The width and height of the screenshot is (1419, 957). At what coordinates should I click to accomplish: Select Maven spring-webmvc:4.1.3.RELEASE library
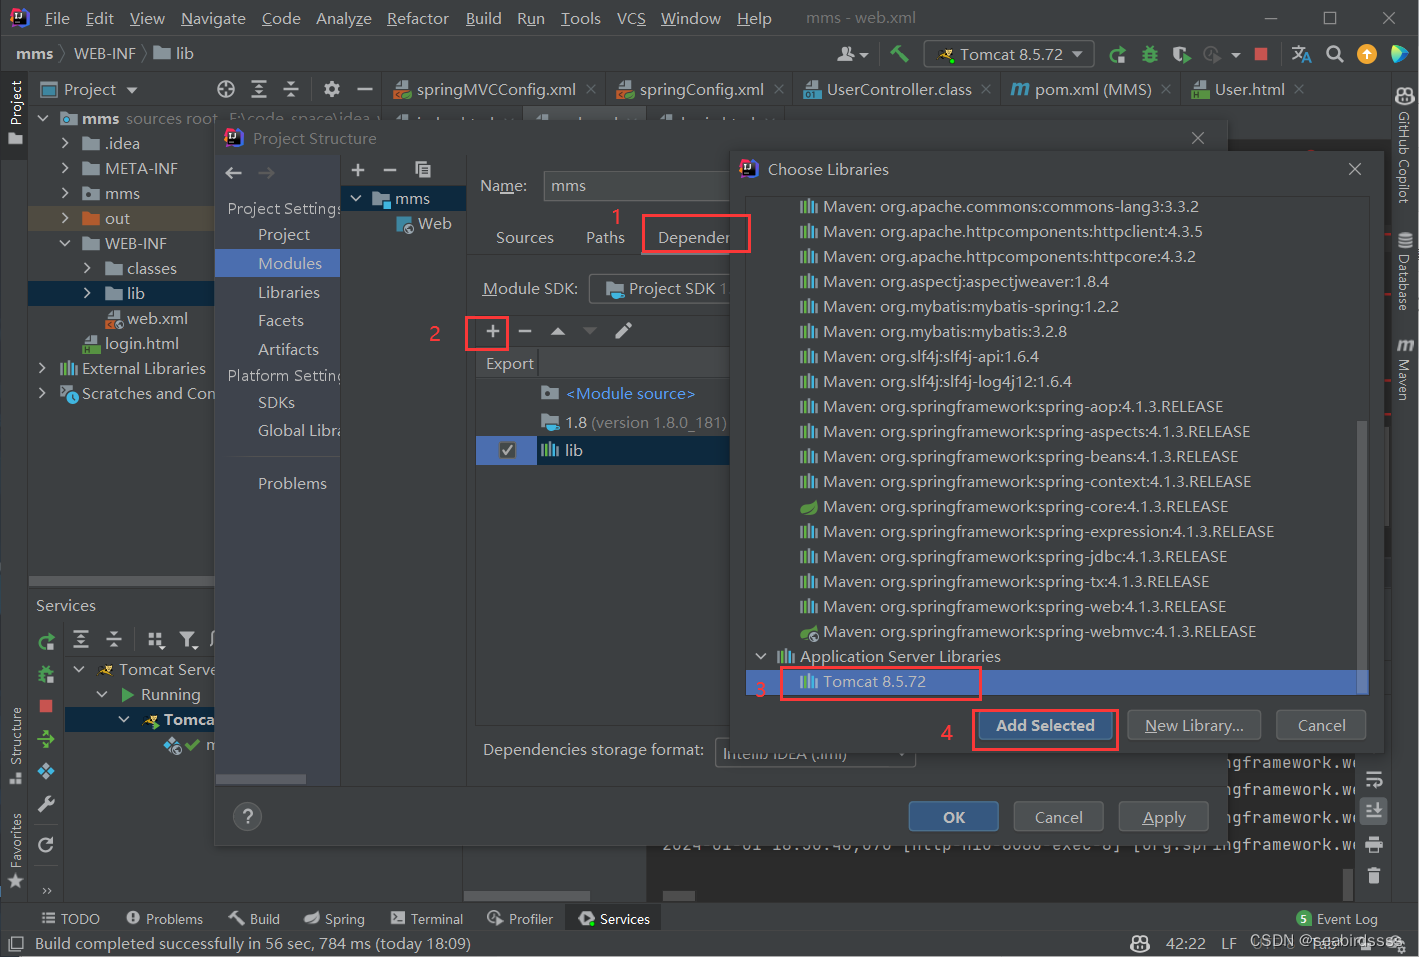pos(1029,632)
